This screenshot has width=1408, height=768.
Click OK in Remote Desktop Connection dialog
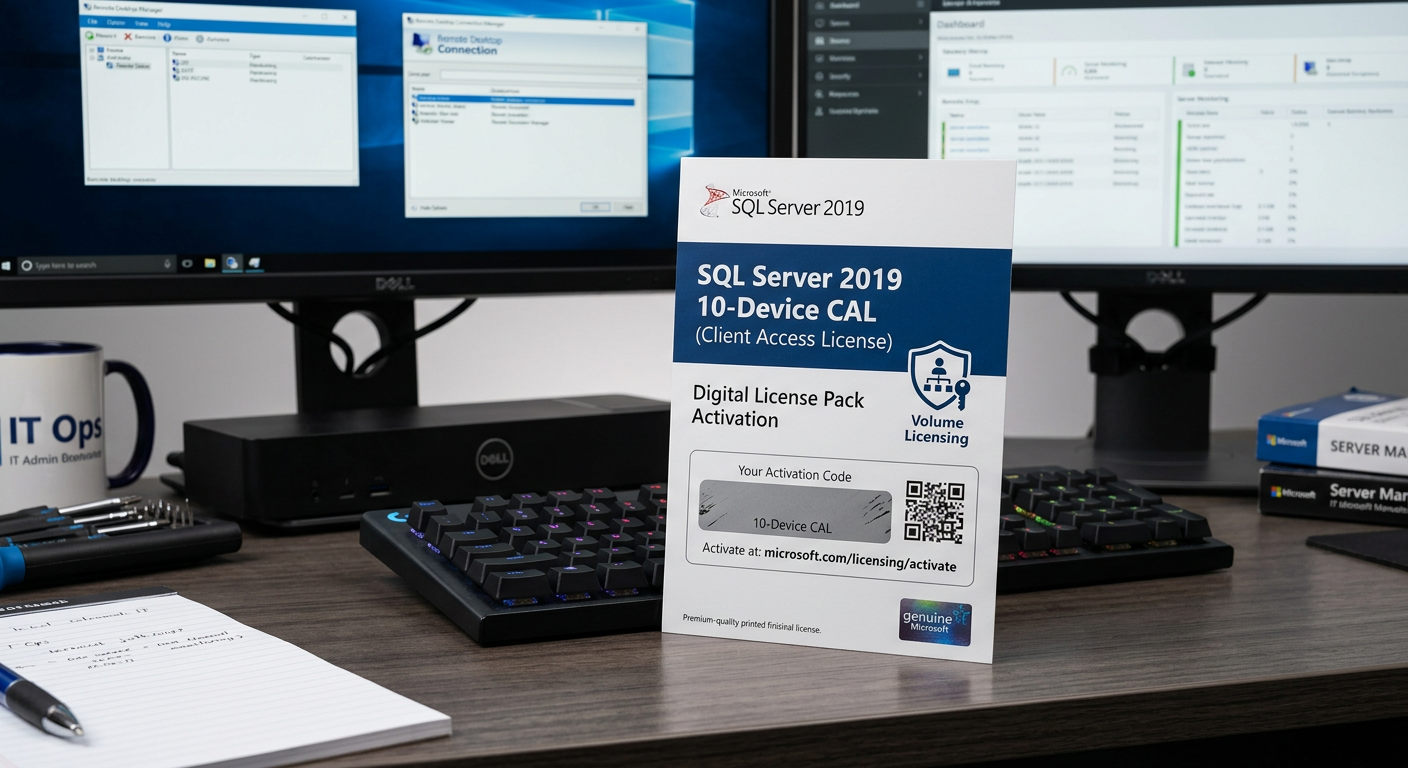(595, 206)
